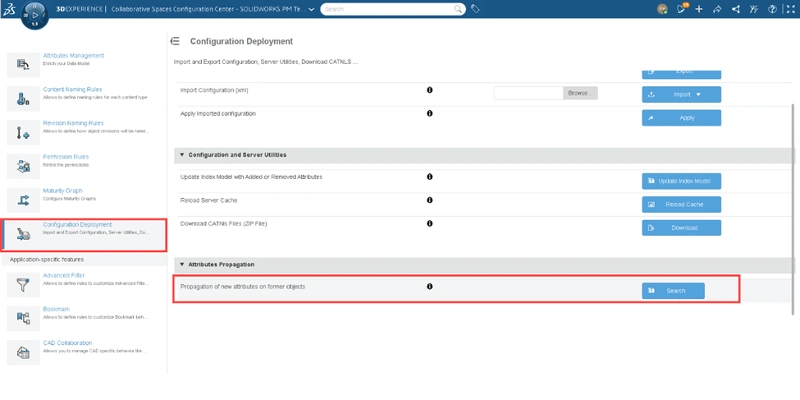The image size is (800, 400).
Task: Open the tools icon in top bar
Action: (754, 9)
